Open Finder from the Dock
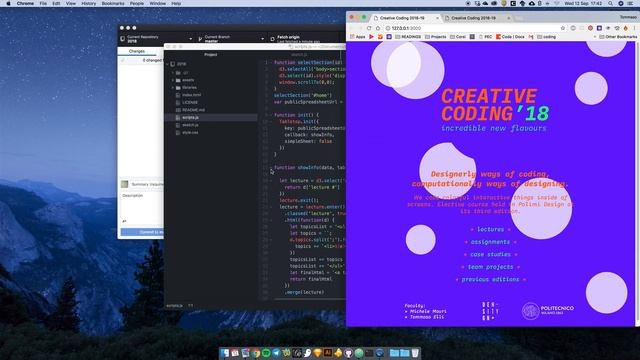Viewport: 640px width, 360px height. pyautogui.click(x=225, y=353)
